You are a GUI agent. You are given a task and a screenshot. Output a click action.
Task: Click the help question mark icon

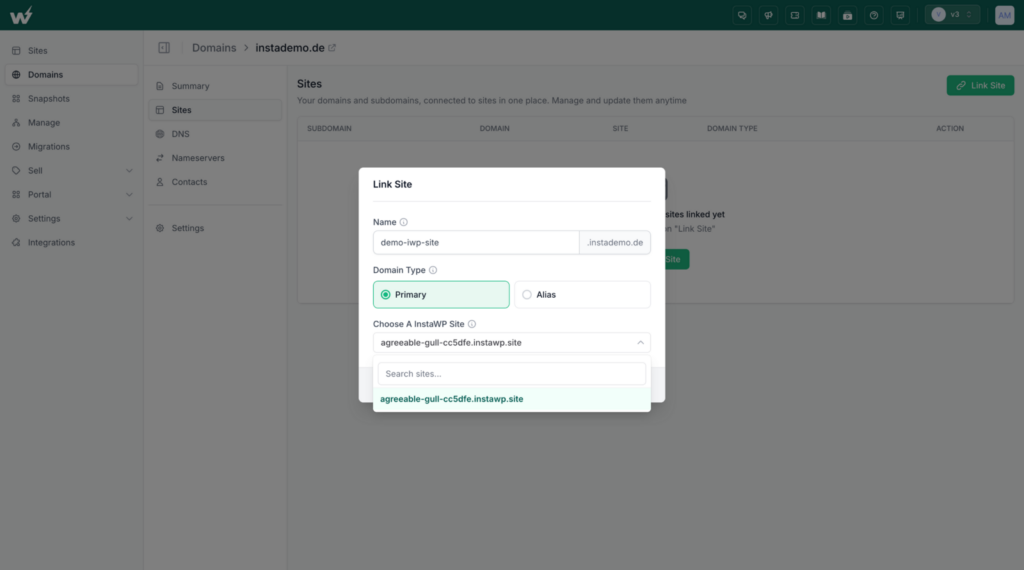pos(874,15)
